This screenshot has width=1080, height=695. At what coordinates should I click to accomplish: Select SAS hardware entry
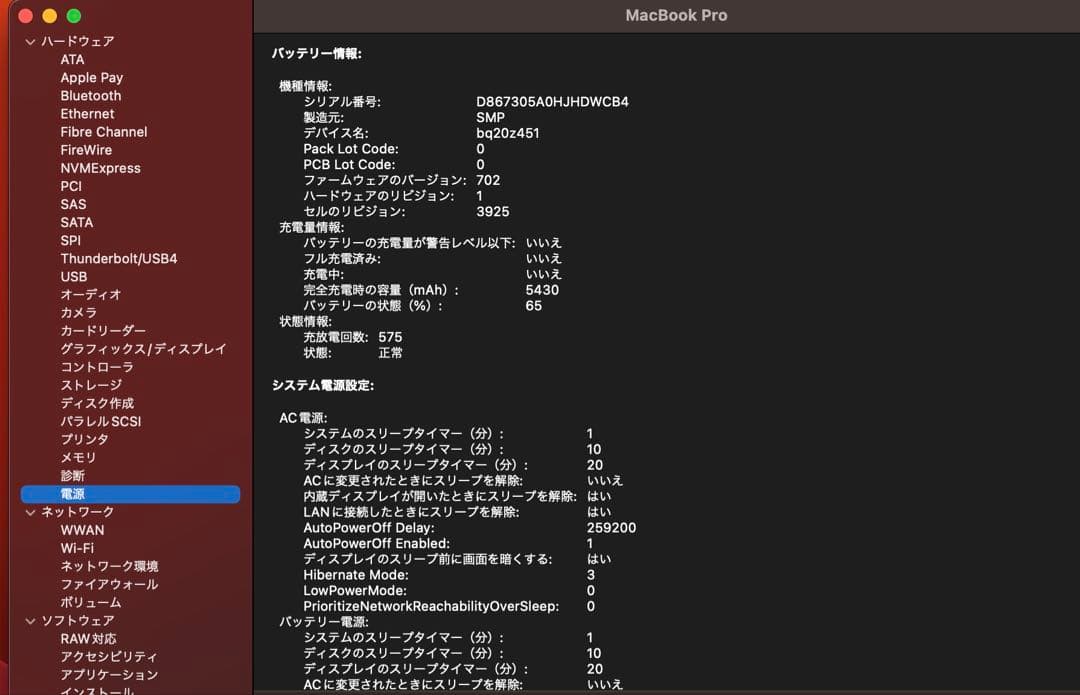tap(73, 204)
